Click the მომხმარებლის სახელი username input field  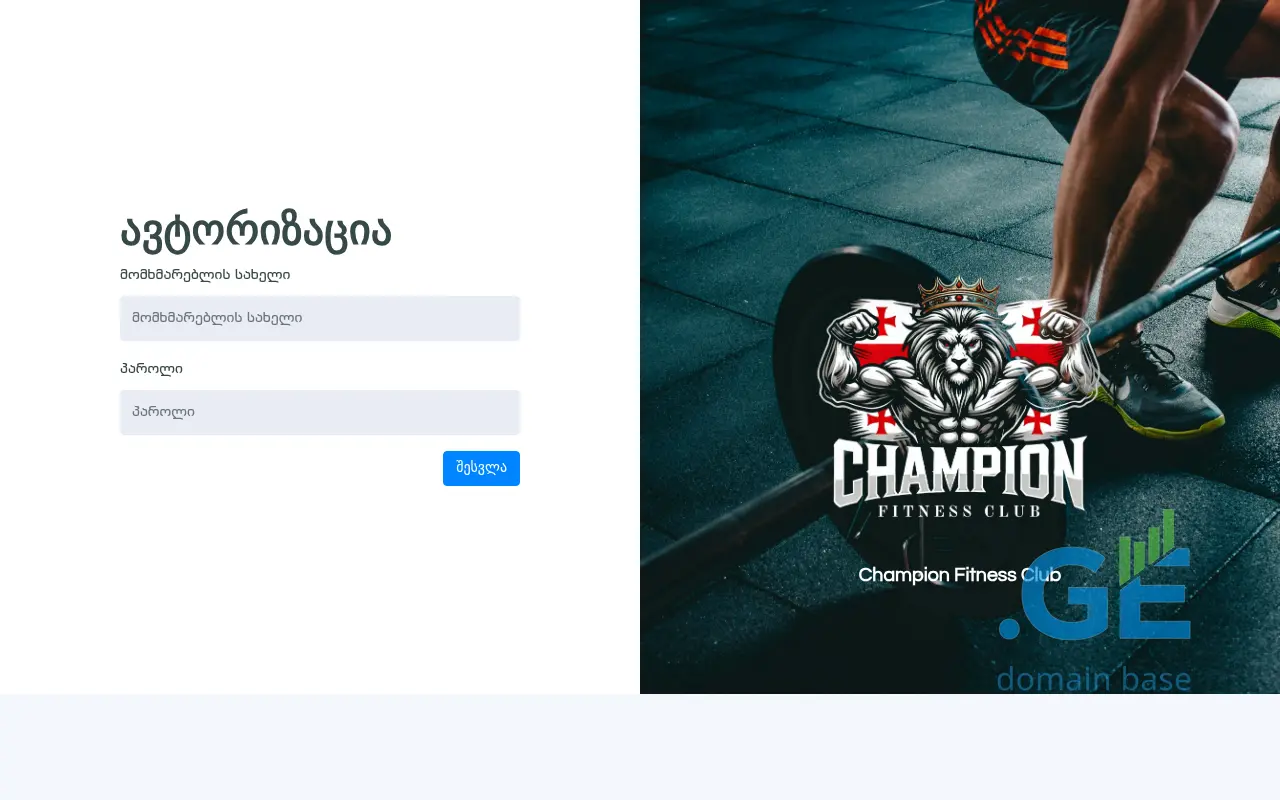pos(320,318)
